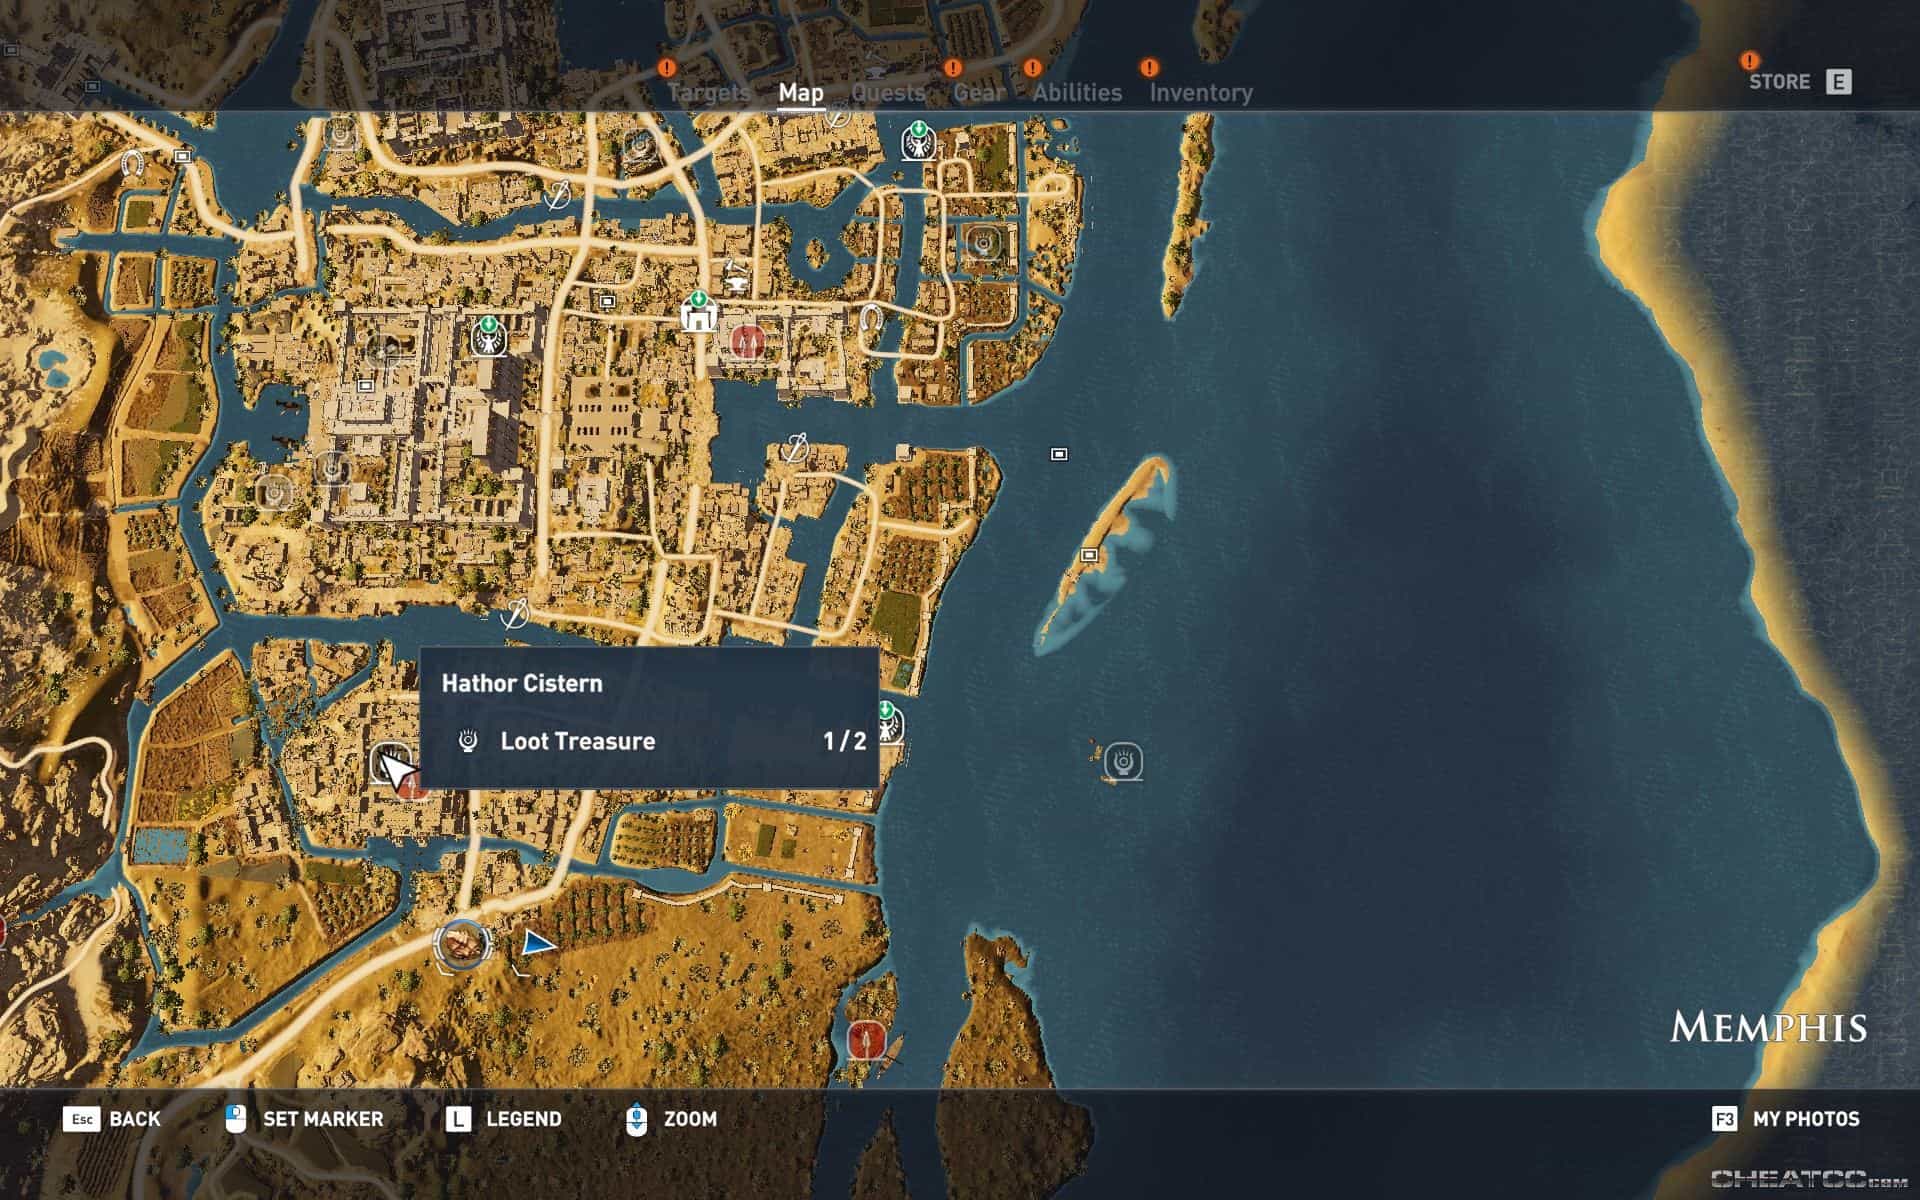This screenshot has height=1200, width=1920.
Task: Open the Gear tab
Action: tap(979, 93)
